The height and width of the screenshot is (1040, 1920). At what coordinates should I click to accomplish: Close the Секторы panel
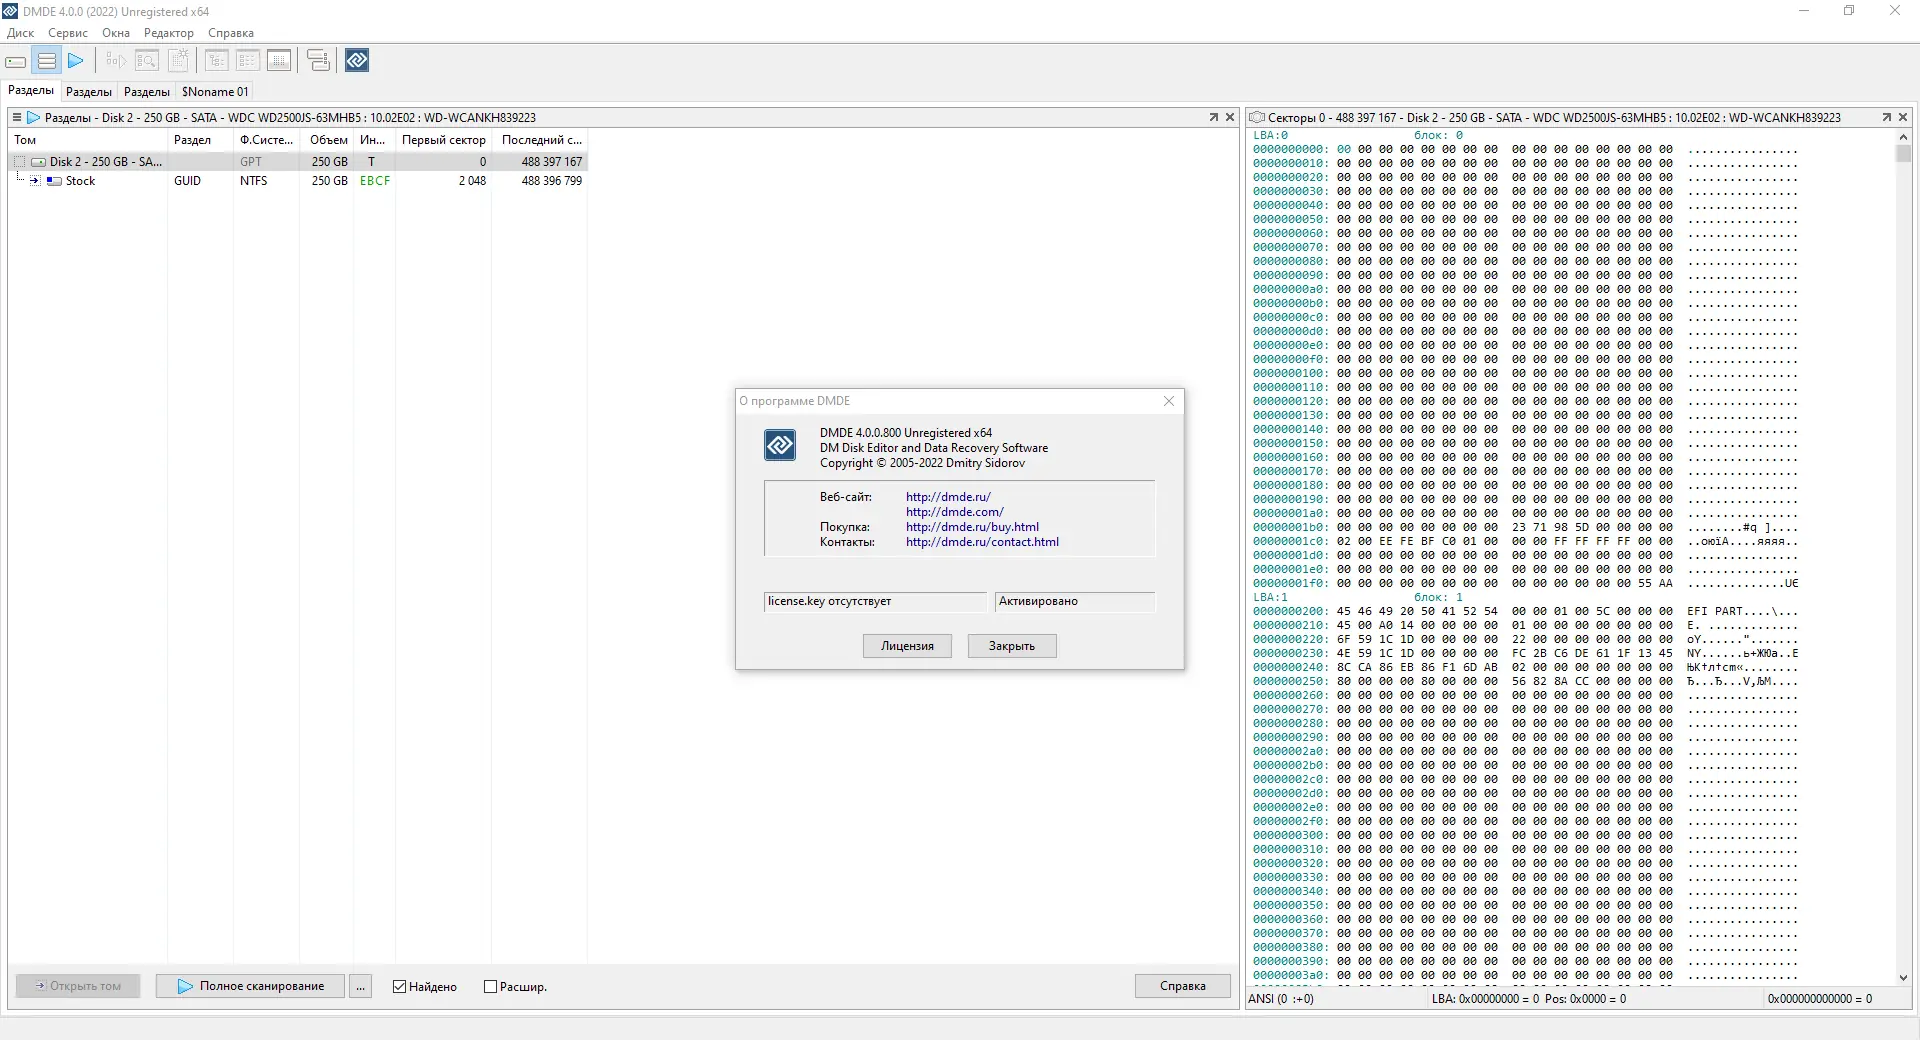click(x=1903, y=117)
